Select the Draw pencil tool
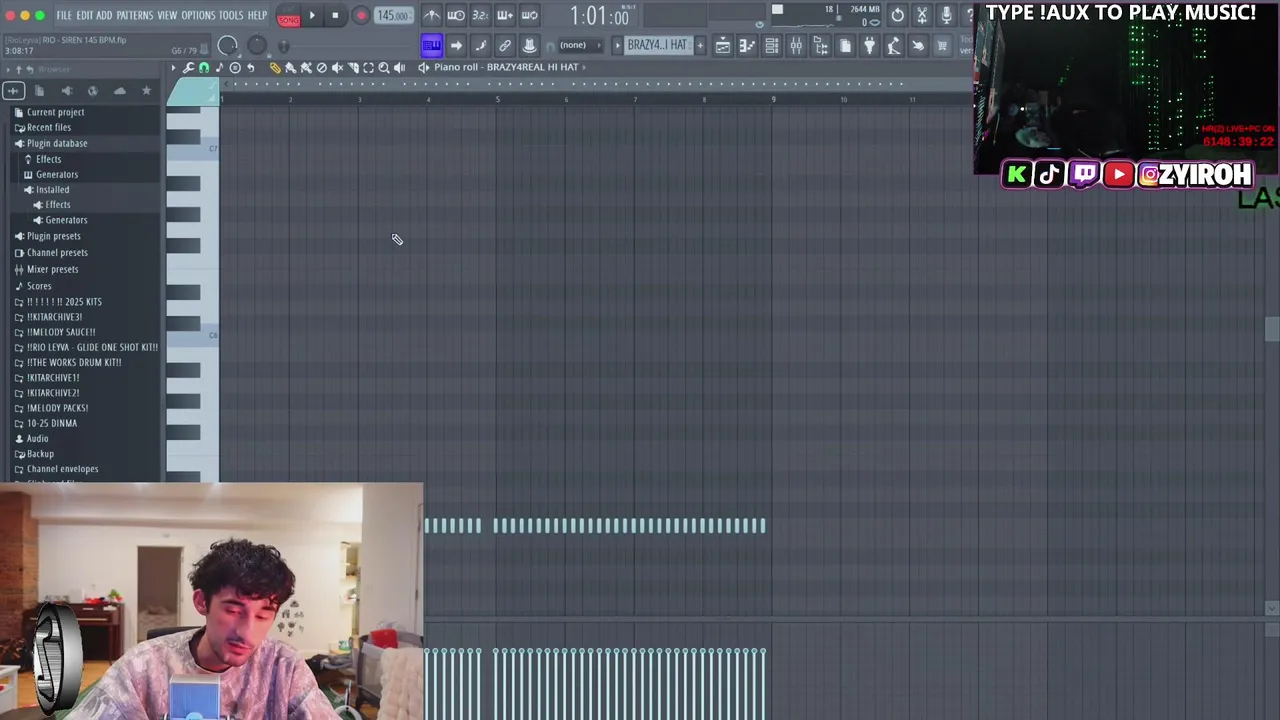Image resolution: width=1280 pixels, height=720 pixels. click(x=275, y=68)
